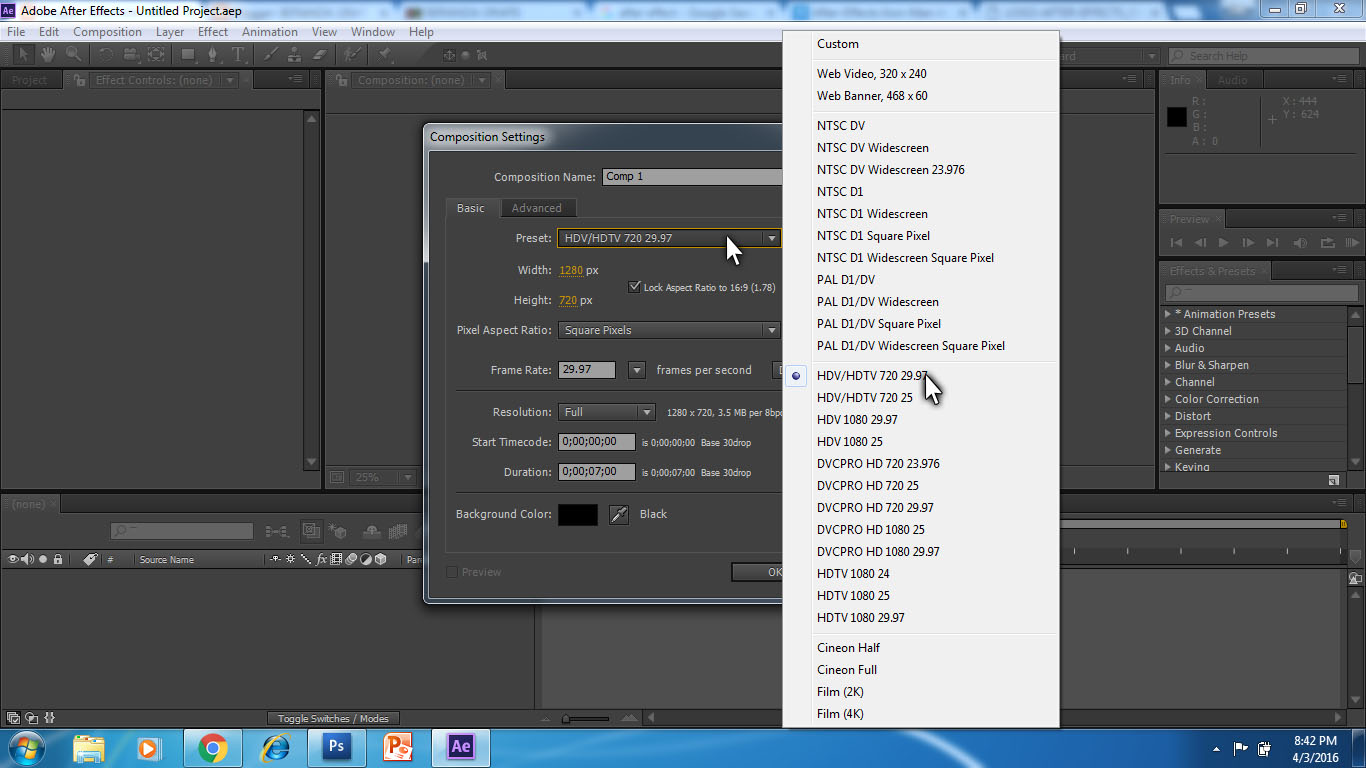
Task: Select the Hand tool
Action: (47, 55)
